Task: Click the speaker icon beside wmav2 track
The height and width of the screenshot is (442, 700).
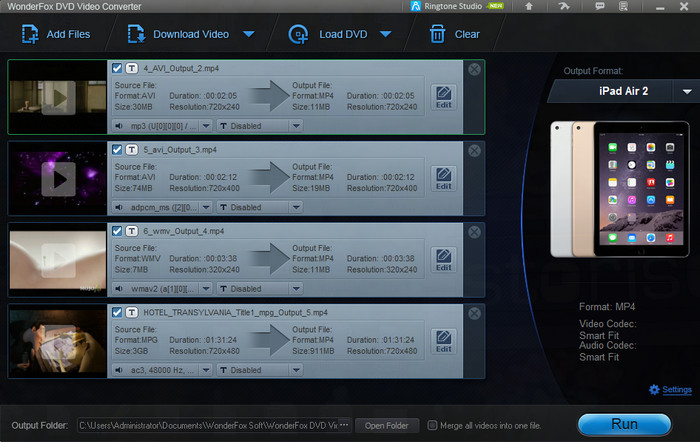Action: pos(119,289)
